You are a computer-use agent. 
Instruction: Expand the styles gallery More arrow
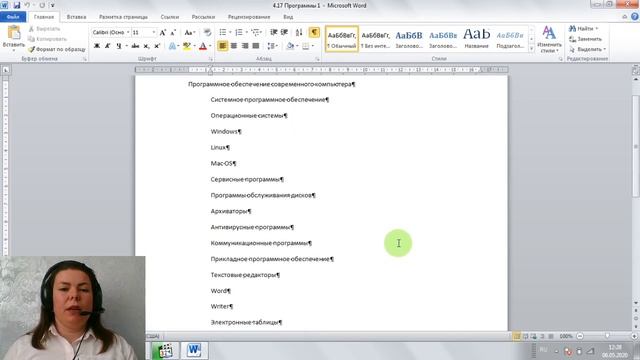coord(531,49)
